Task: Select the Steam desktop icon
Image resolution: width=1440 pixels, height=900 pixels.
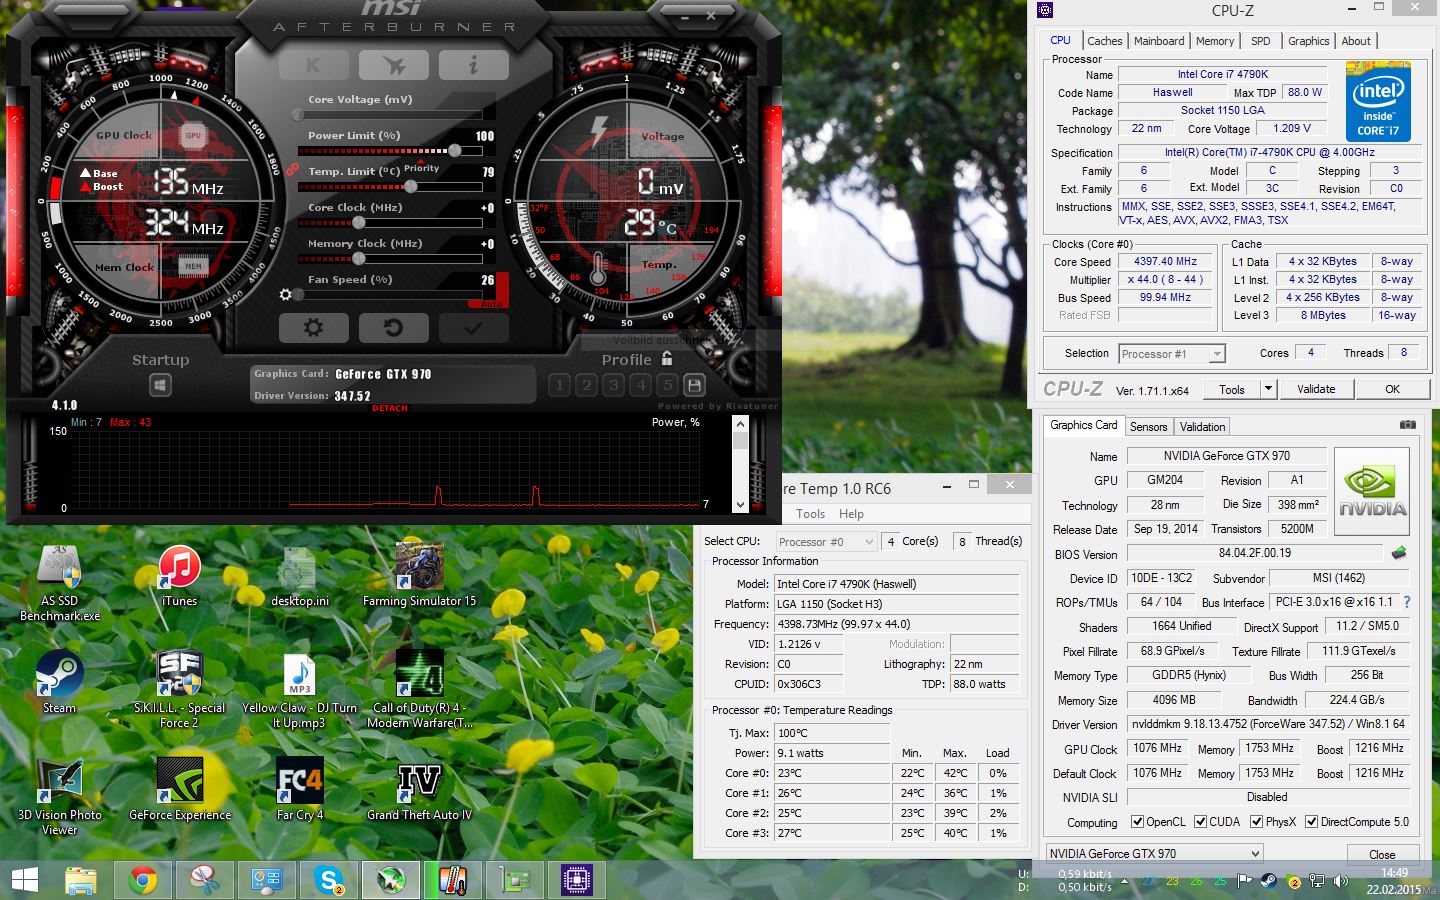Action: pos(59,683)
